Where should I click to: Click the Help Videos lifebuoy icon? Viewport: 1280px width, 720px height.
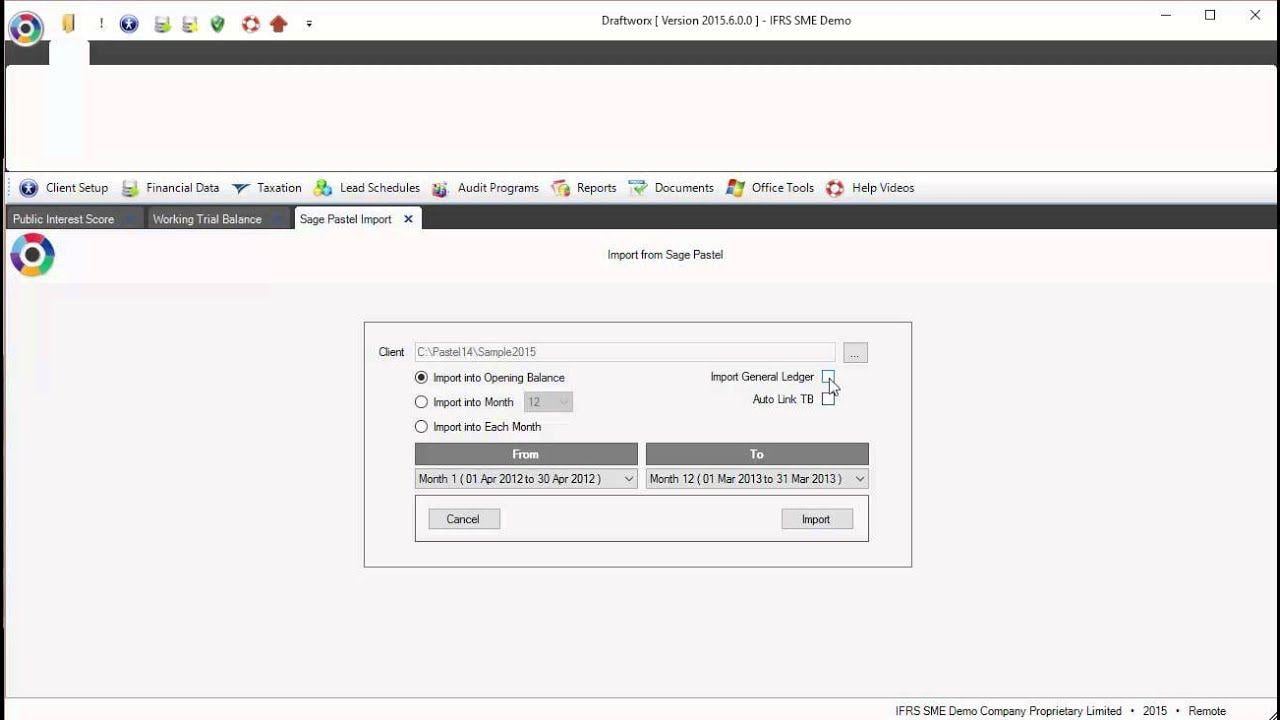pos(835,188)
